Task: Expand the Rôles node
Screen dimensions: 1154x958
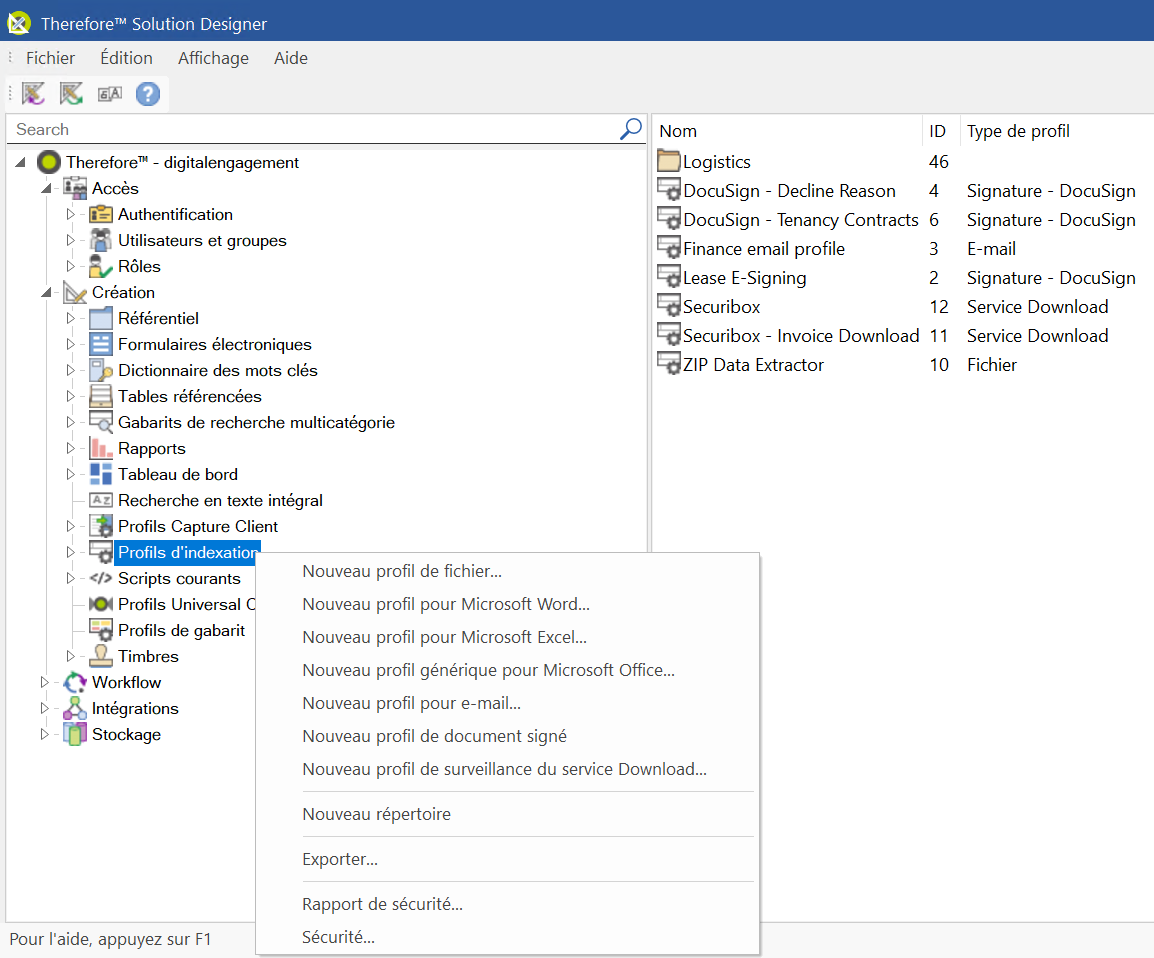Action: pos(71,266)
